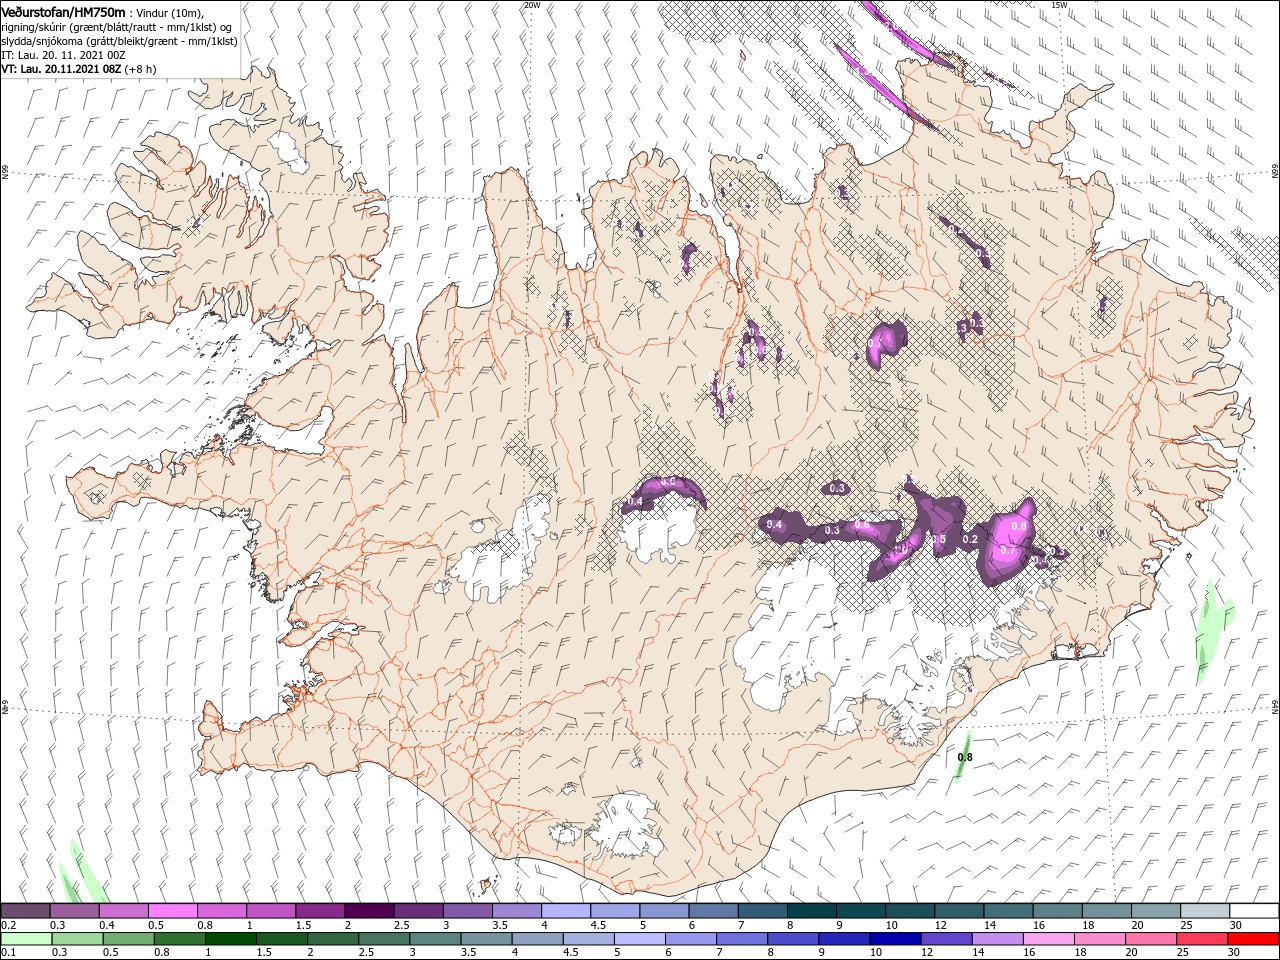This screenshot has height=960, width=1280.
Task: Choose the medium purple swatch above the 3 label in the top scale
Action: click(x=467, y=910)
